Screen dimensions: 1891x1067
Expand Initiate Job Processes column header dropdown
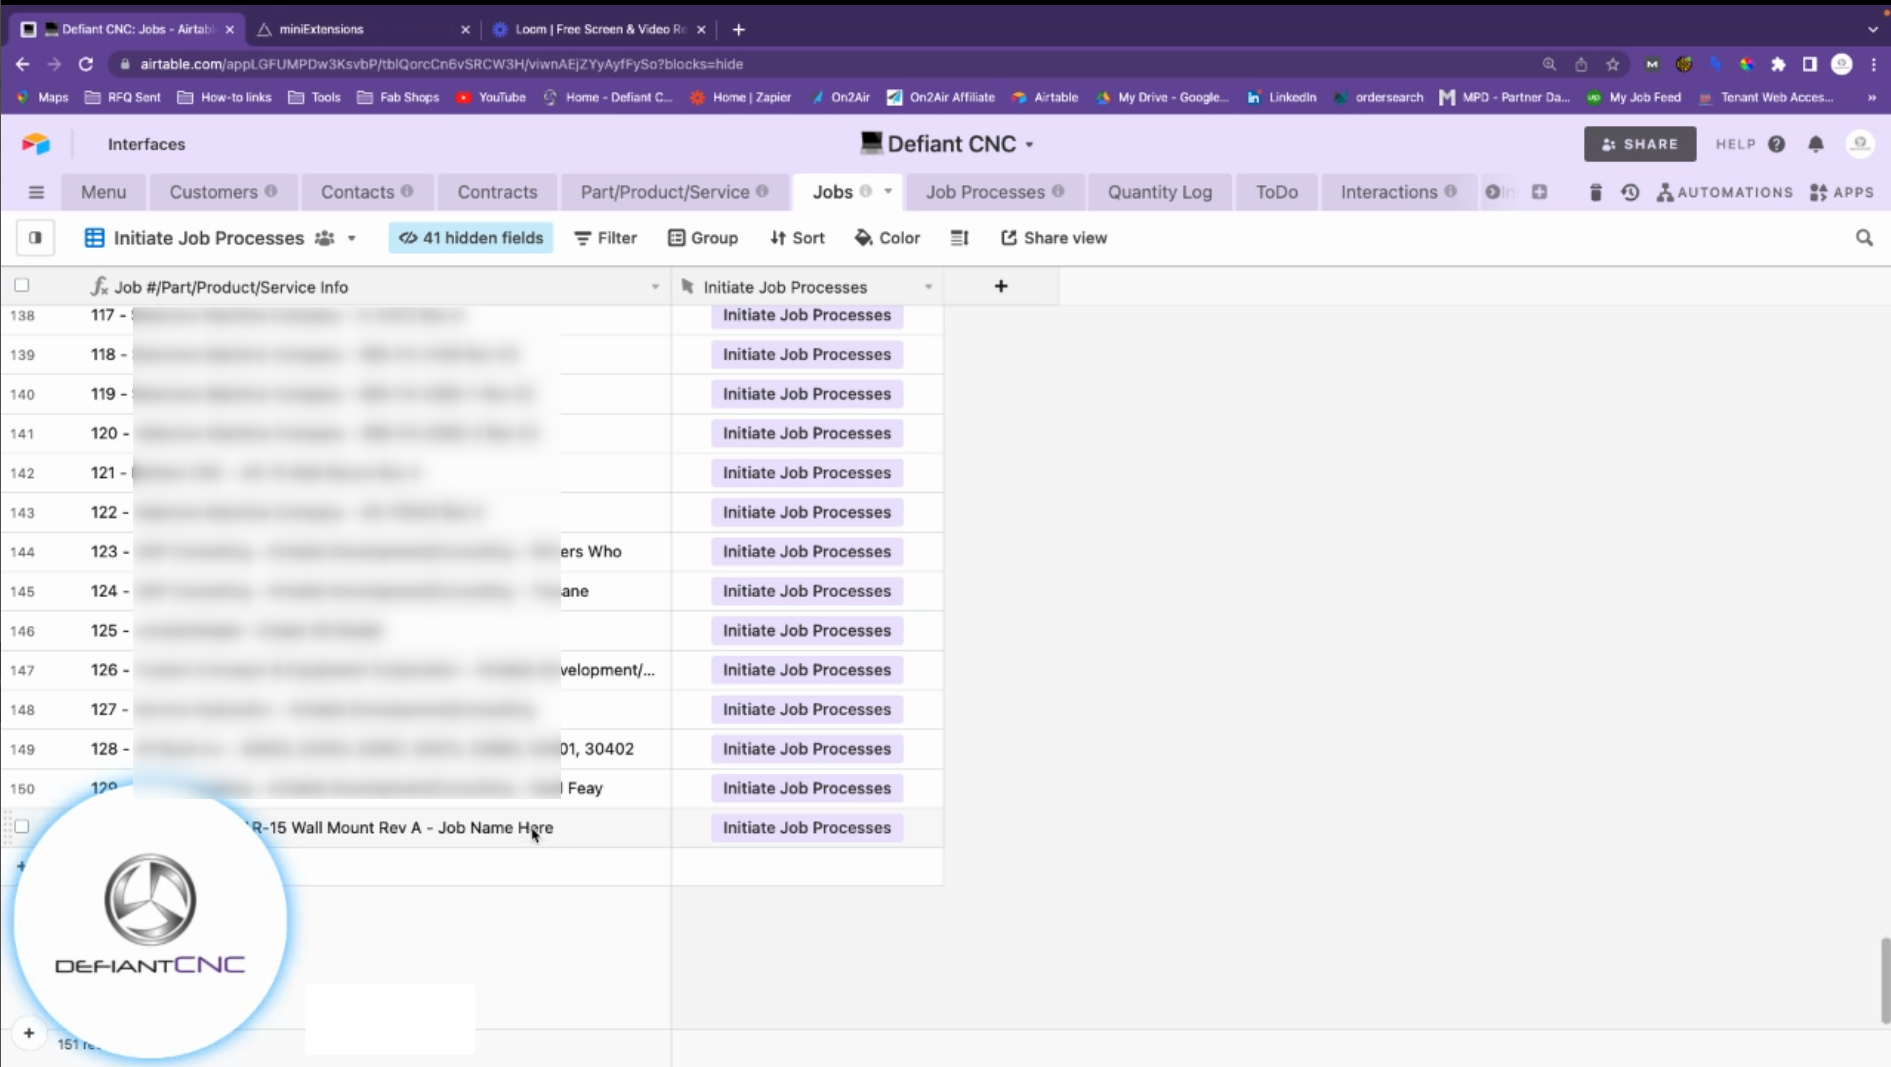928,287
